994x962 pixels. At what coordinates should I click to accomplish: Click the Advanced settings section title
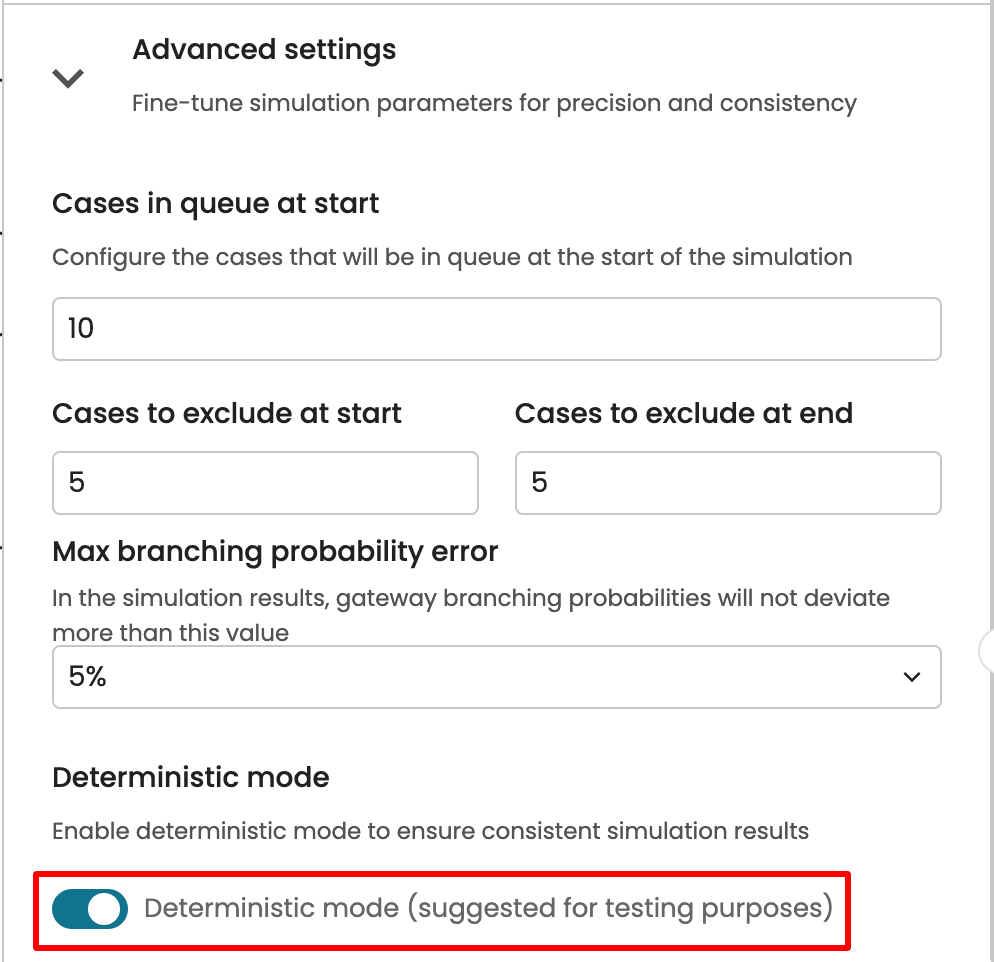[x=264, y=49]
